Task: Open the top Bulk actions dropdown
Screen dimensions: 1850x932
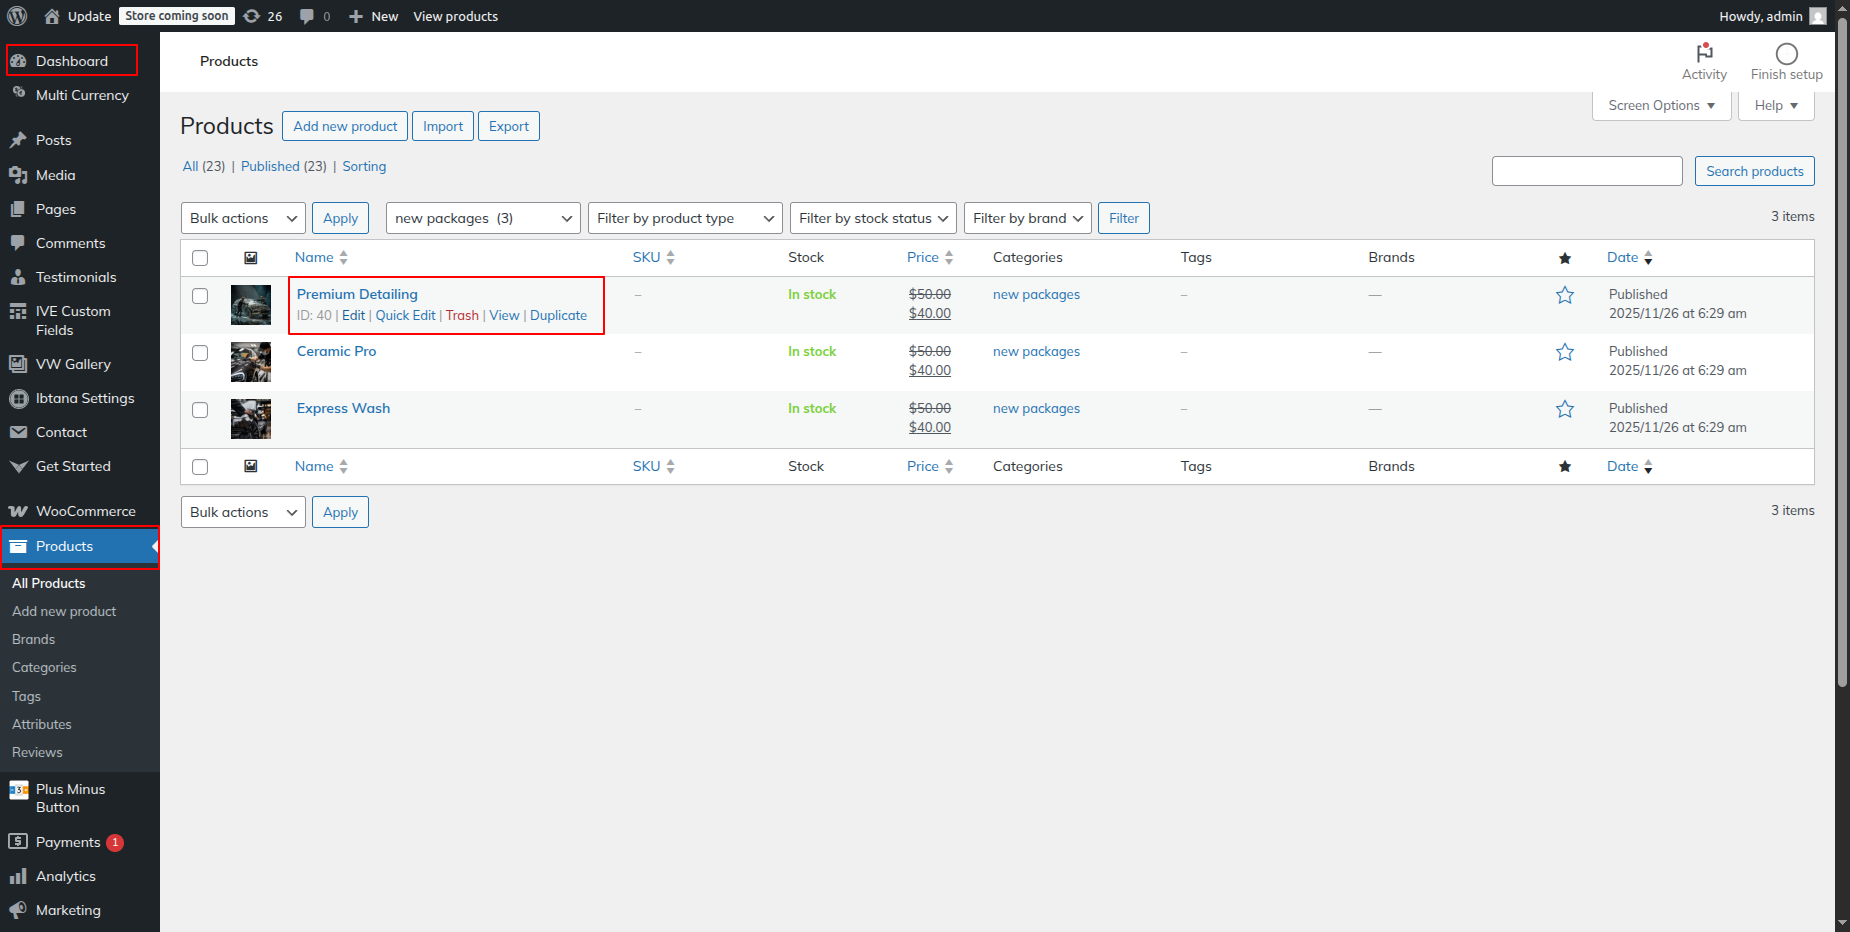Action: pos(243,218)
